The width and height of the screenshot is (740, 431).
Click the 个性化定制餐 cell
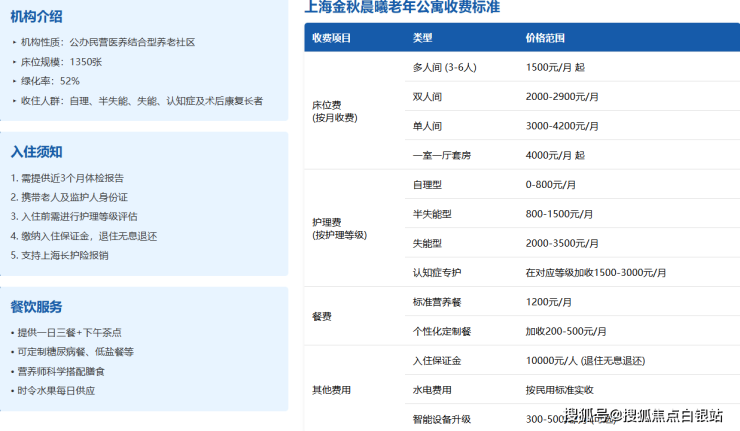[442, 331]
